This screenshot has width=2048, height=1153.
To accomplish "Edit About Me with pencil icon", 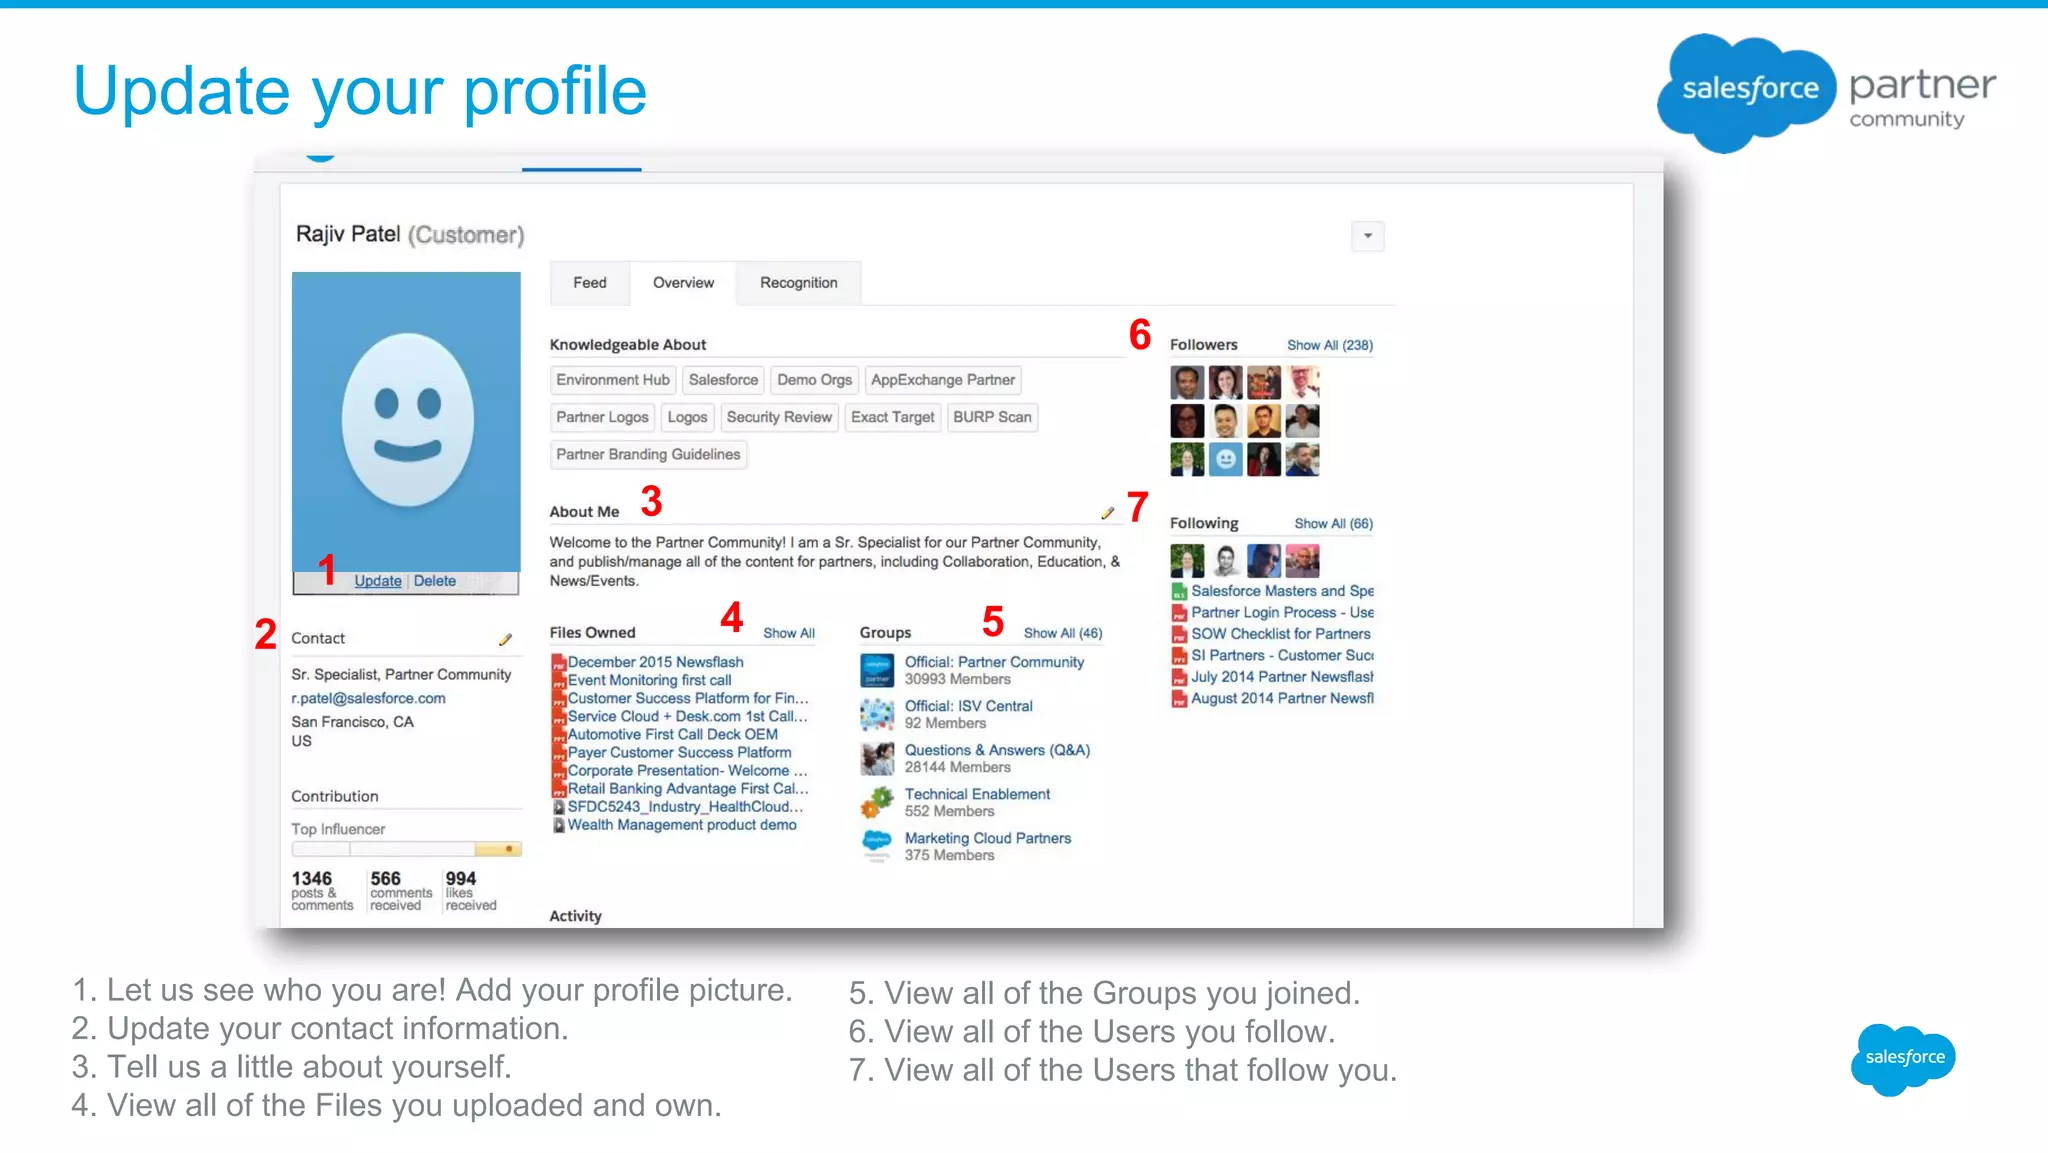I will [x=1107, y=513].
